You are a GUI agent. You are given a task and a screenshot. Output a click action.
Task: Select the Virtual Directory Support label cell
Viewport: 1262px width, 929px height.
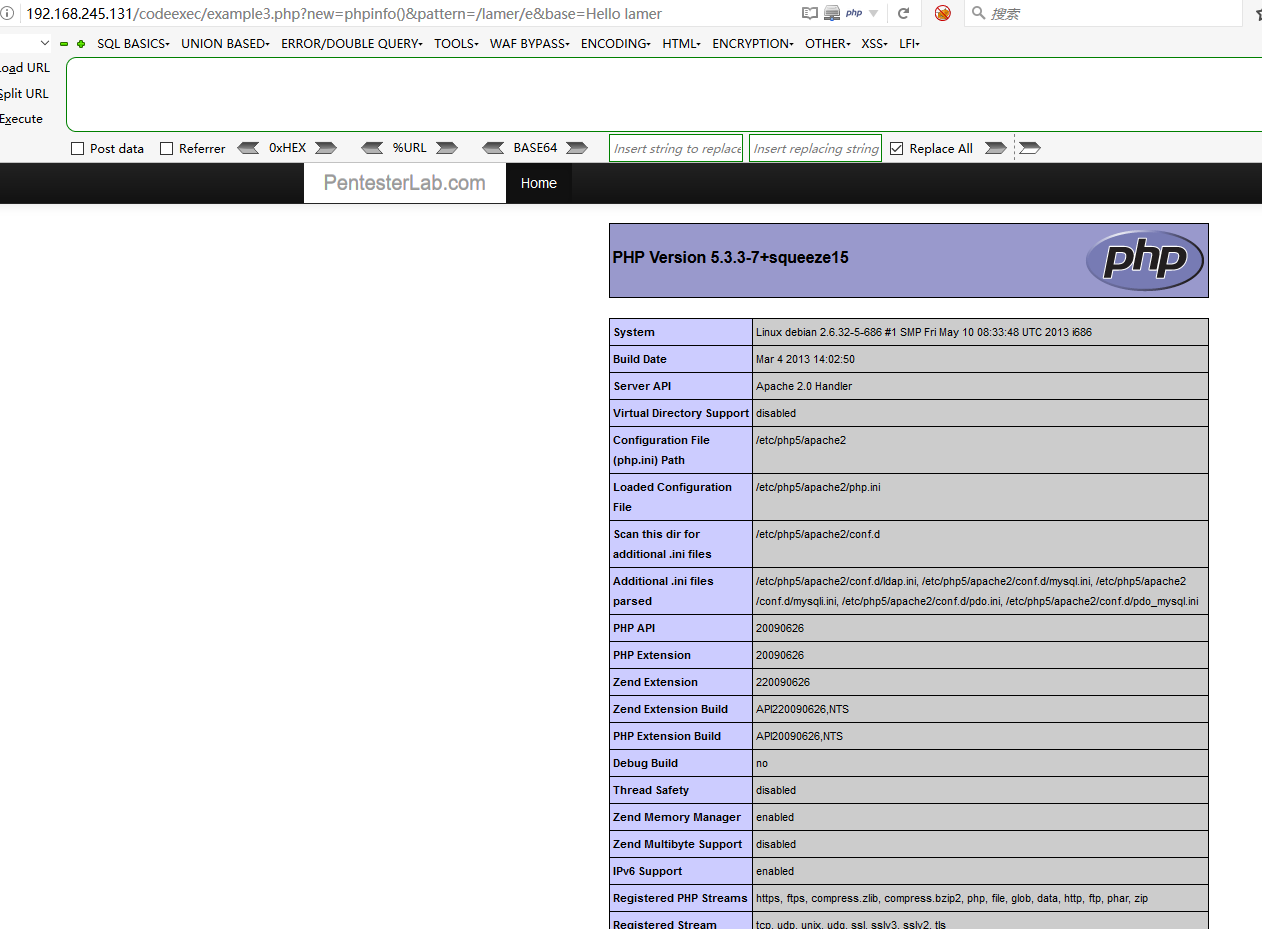(x=681, y=413)
